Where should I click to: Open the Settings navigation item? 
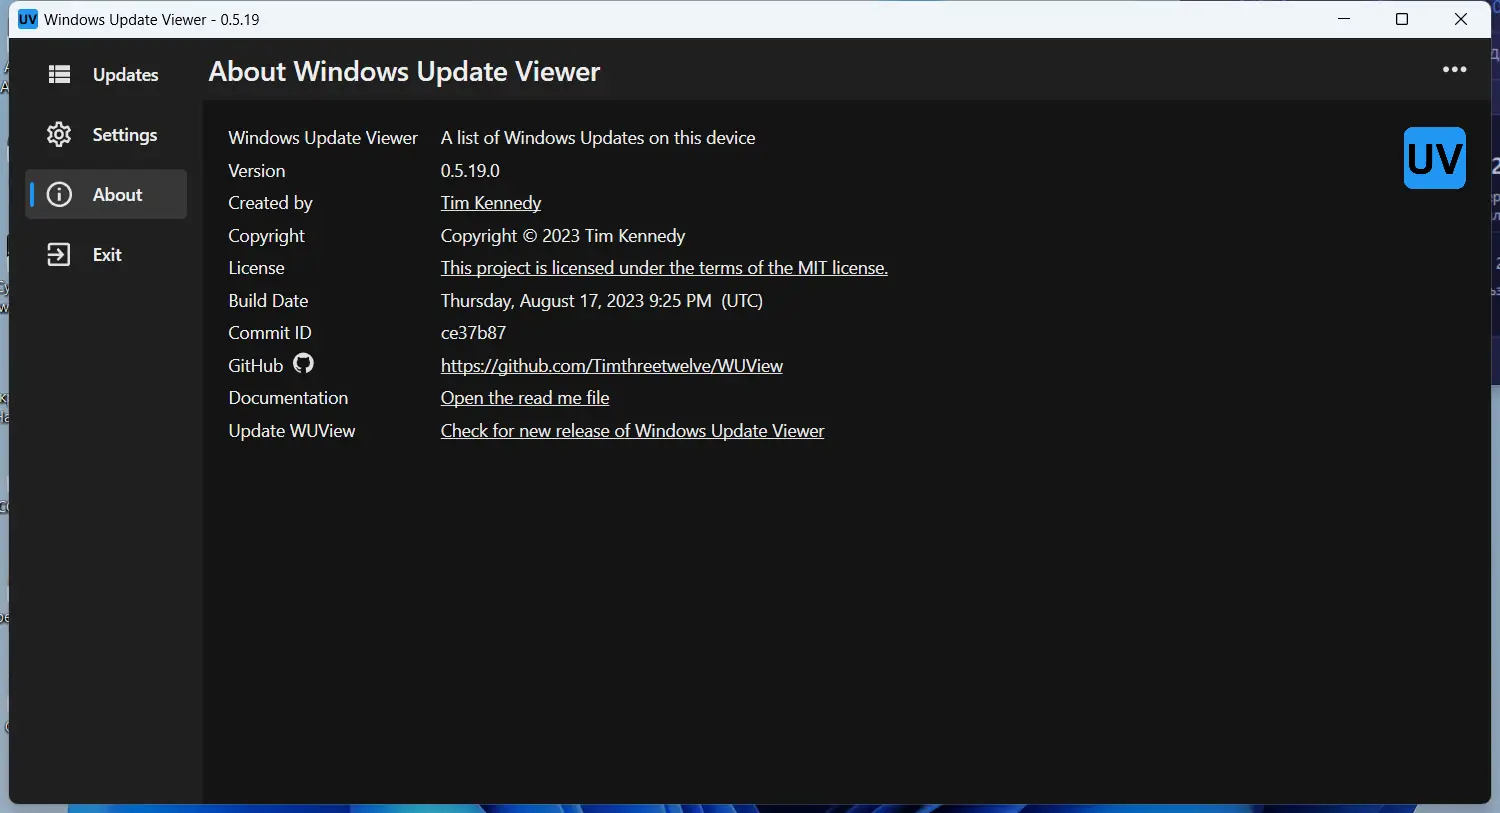(106, 134)
